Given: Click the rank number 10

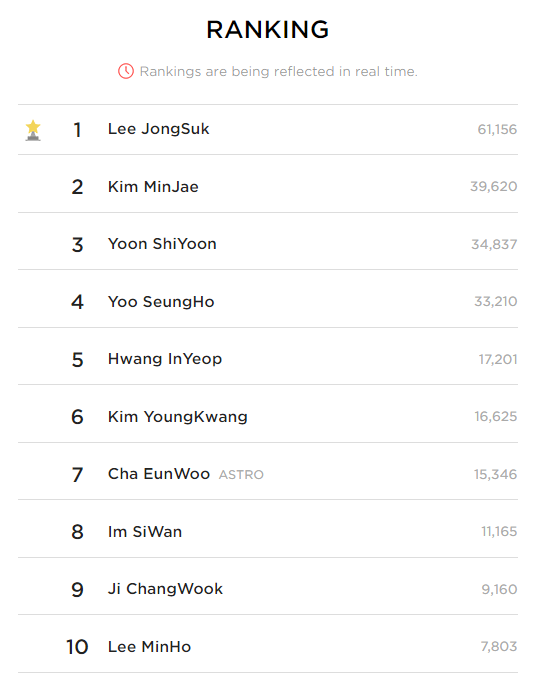Looking at the screenshot, I should (77, 647).
